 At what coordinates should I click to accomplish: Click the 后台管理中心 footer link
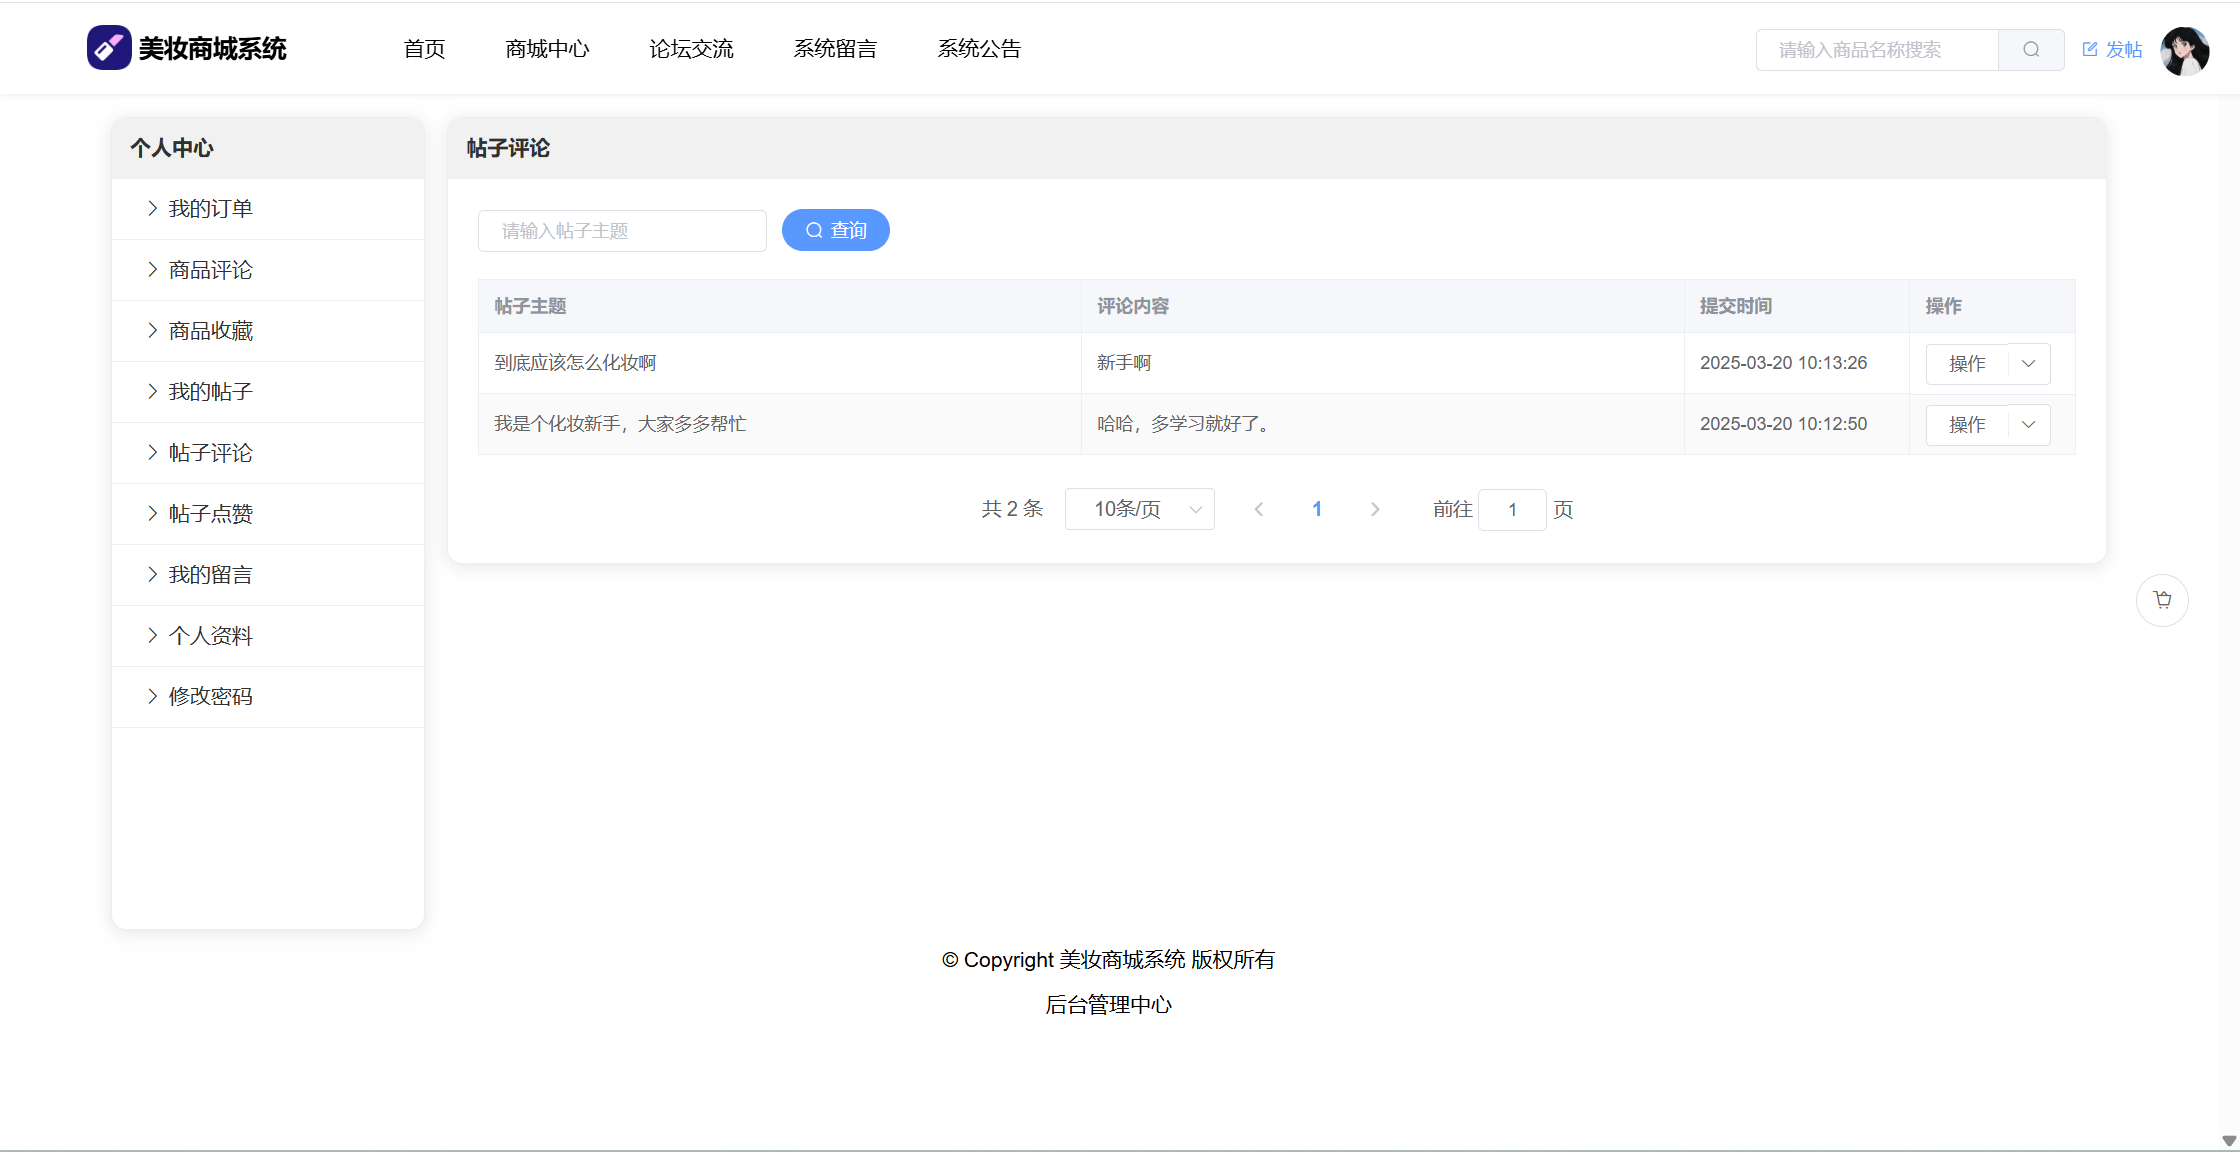click(1108, 1005)
